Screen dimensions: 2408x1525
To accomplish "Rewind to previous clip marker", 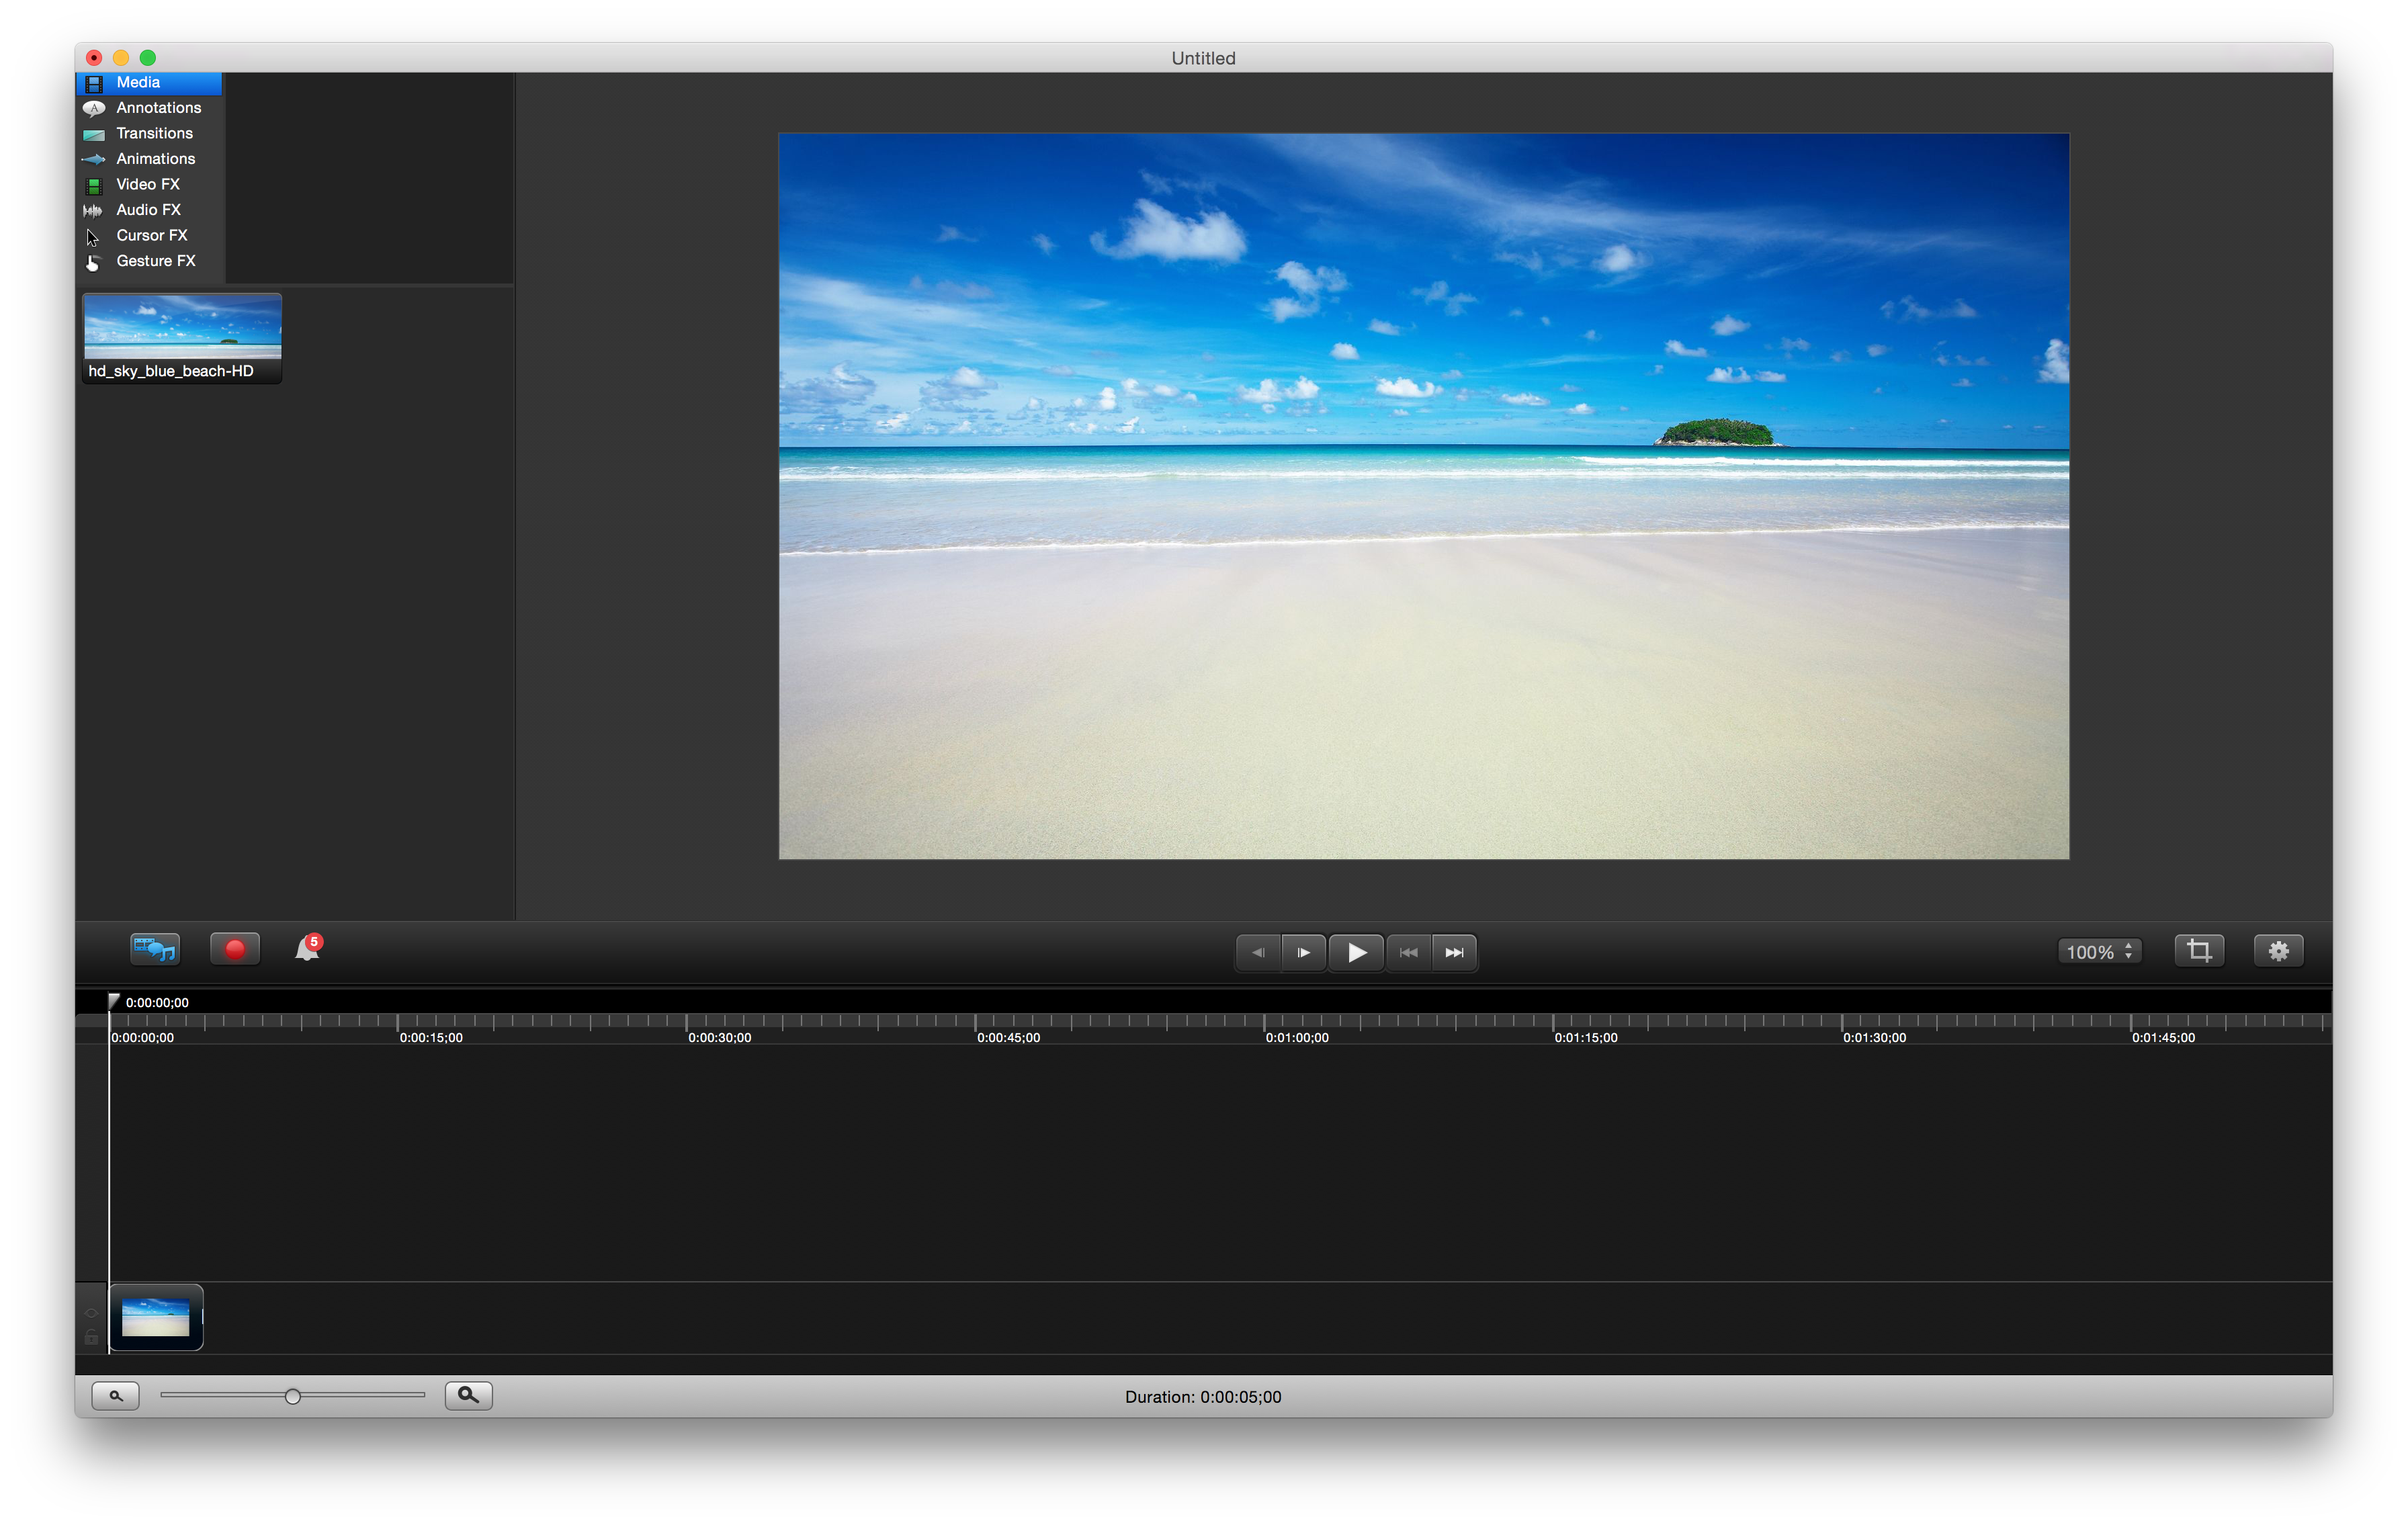I will (x=1408, y=952).
